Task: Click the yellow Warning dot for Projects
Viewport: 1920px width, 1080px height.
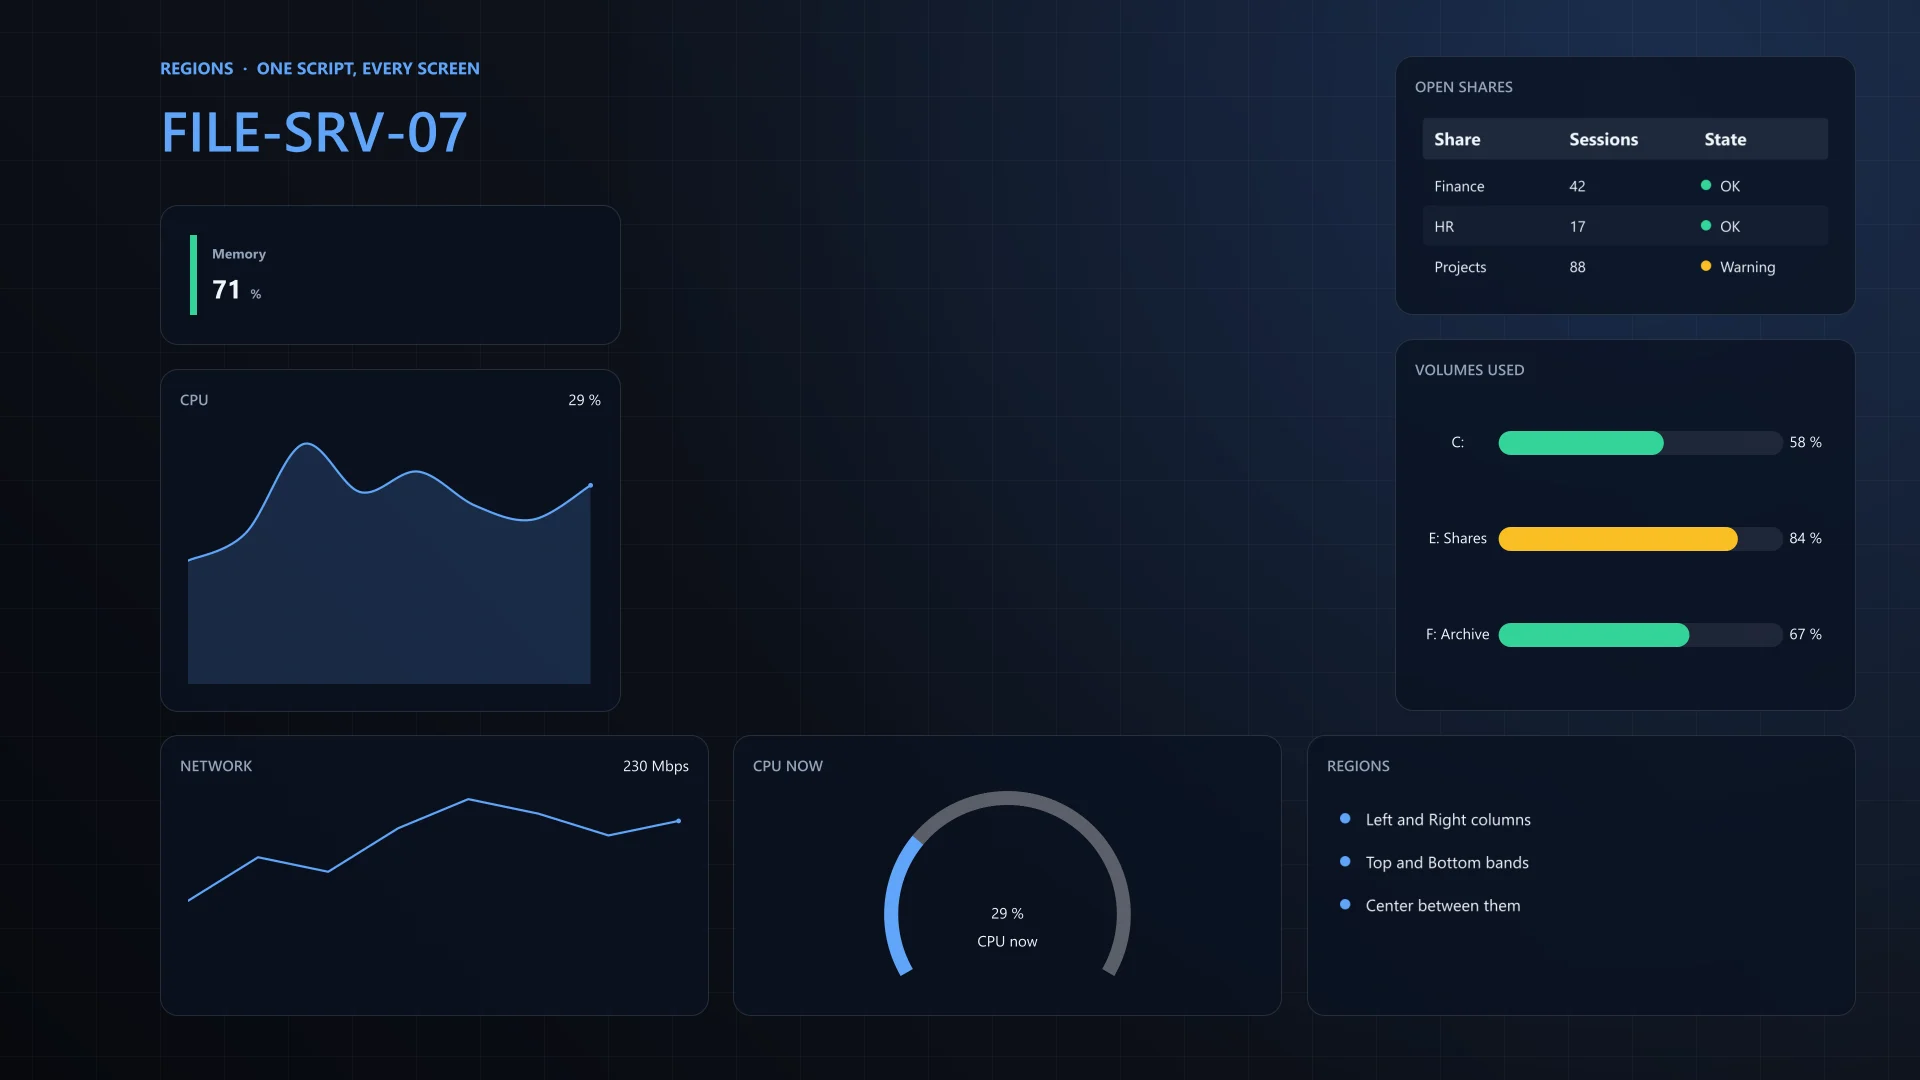Action: click(1706, 266)
